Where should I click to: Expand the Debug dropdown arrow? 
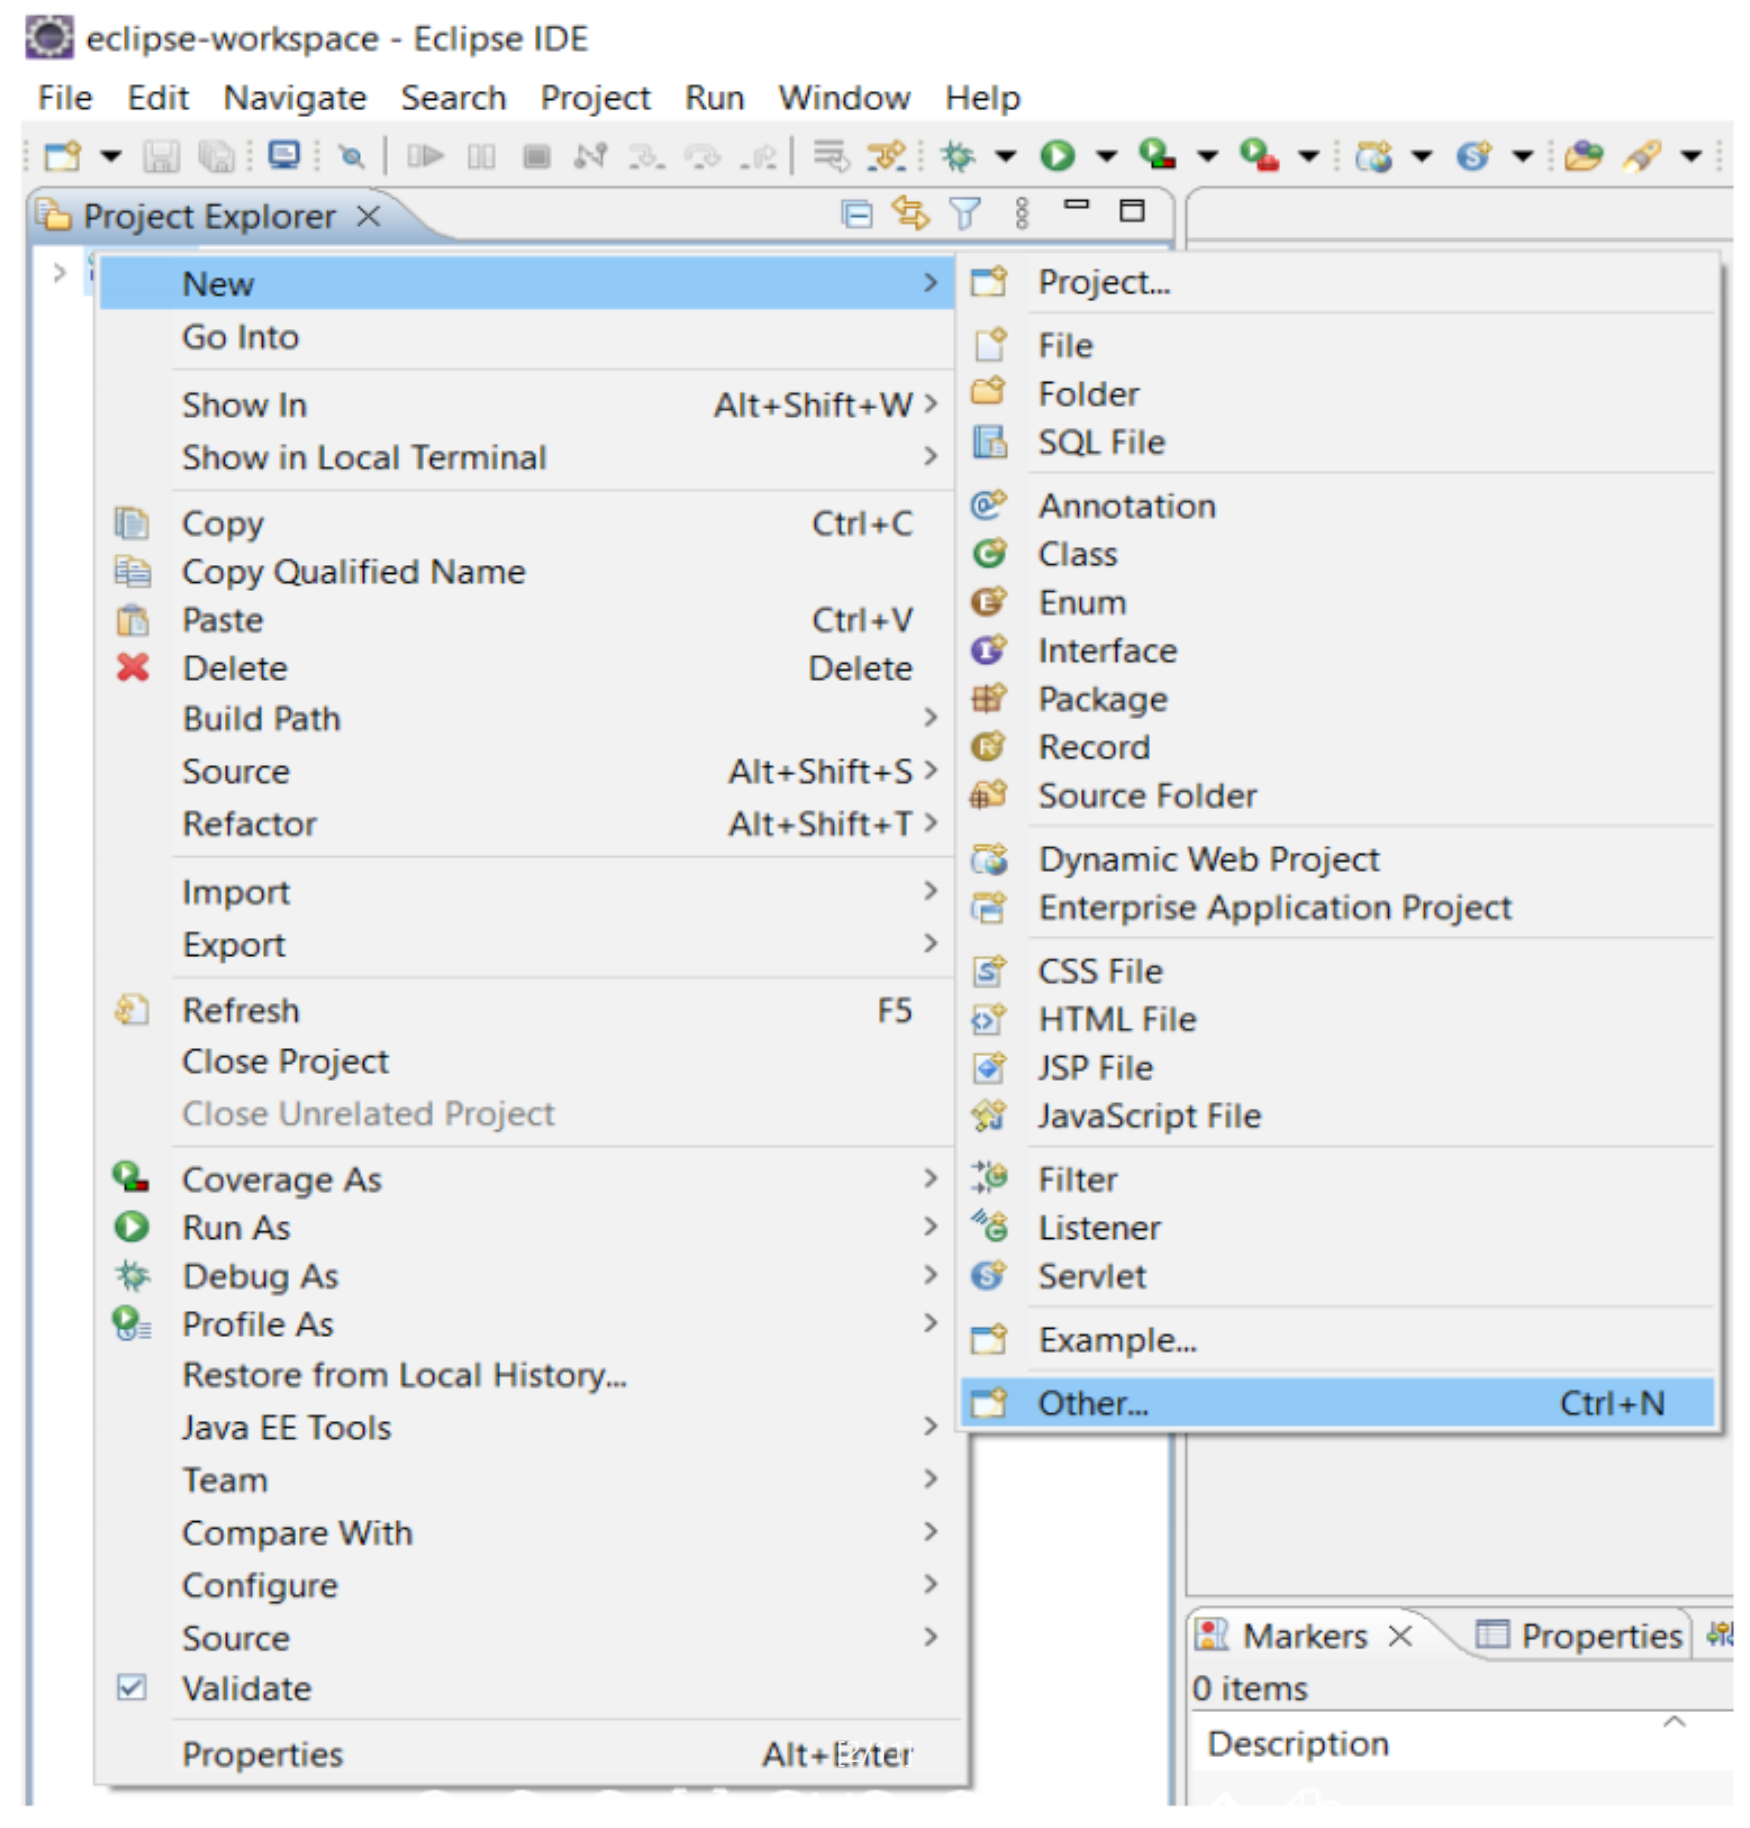[x=1005, y=156]
